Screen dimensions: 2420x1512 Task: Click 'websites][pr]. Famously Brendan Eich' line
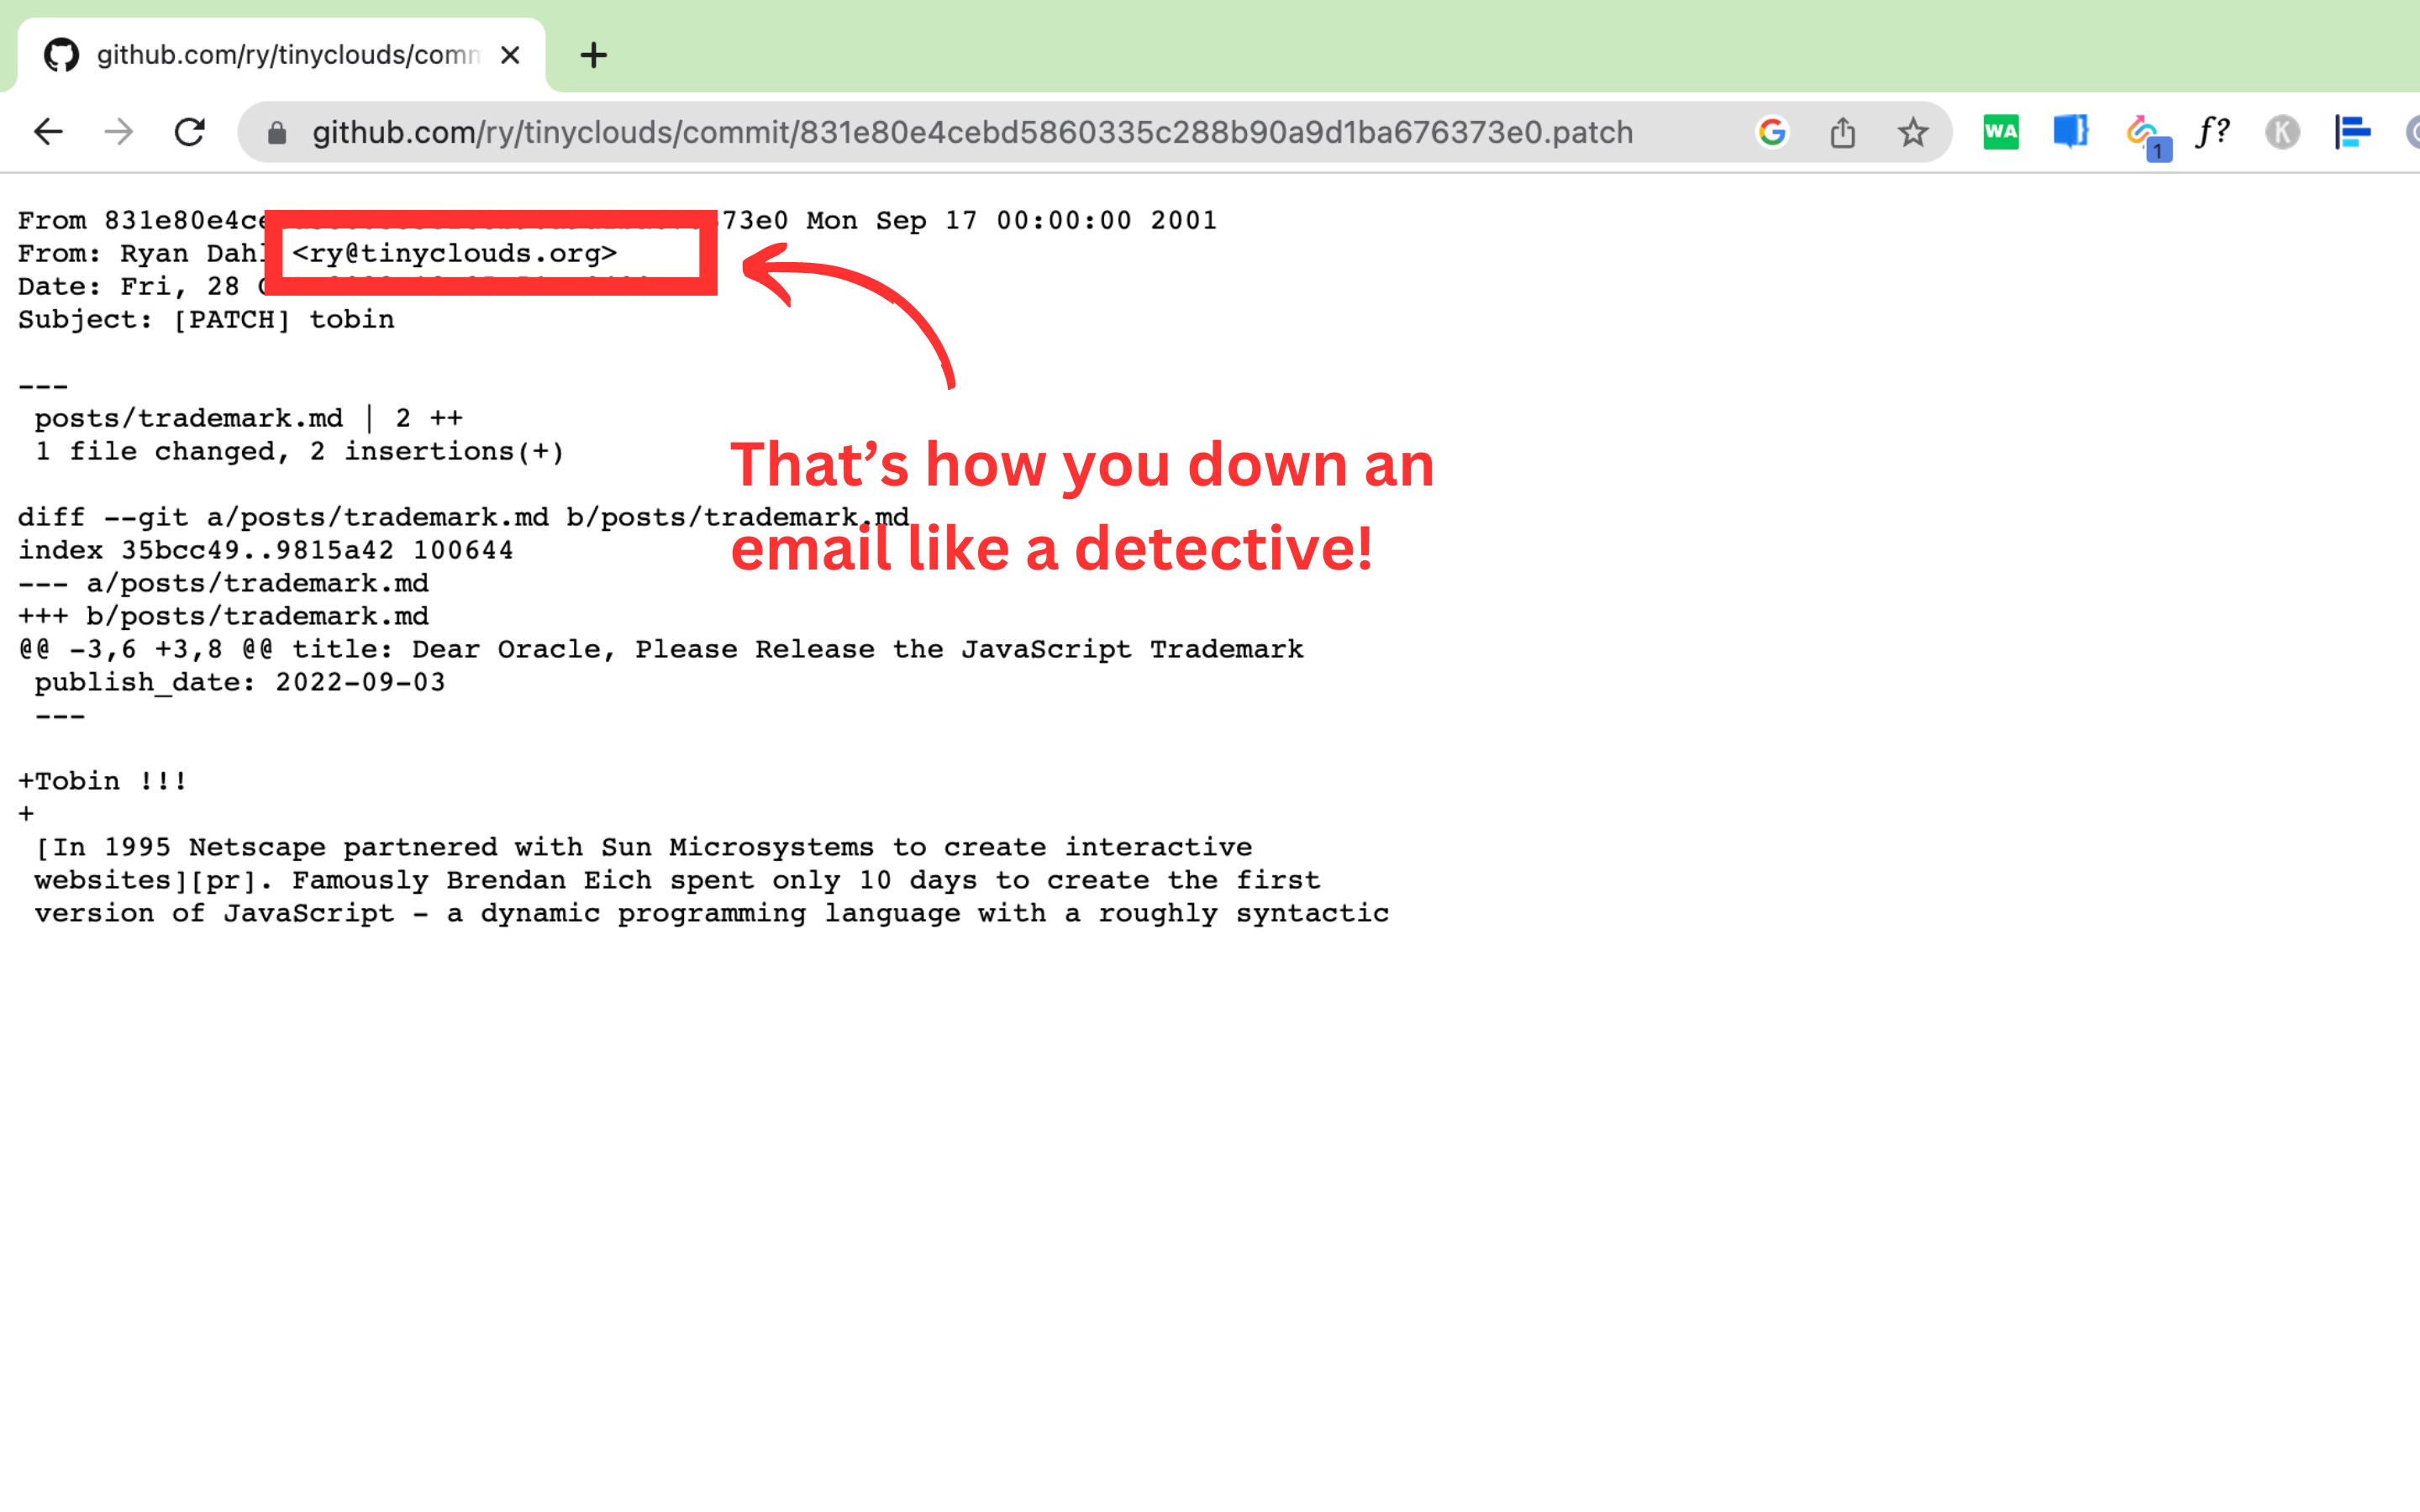pyautogui.click(x=677, y=880)
